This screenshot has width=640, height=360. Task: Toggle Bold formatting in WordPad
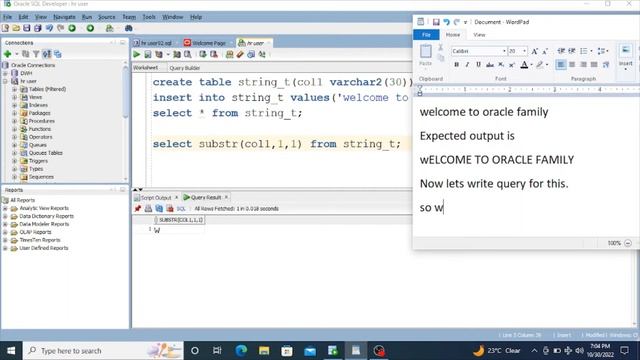457,64
